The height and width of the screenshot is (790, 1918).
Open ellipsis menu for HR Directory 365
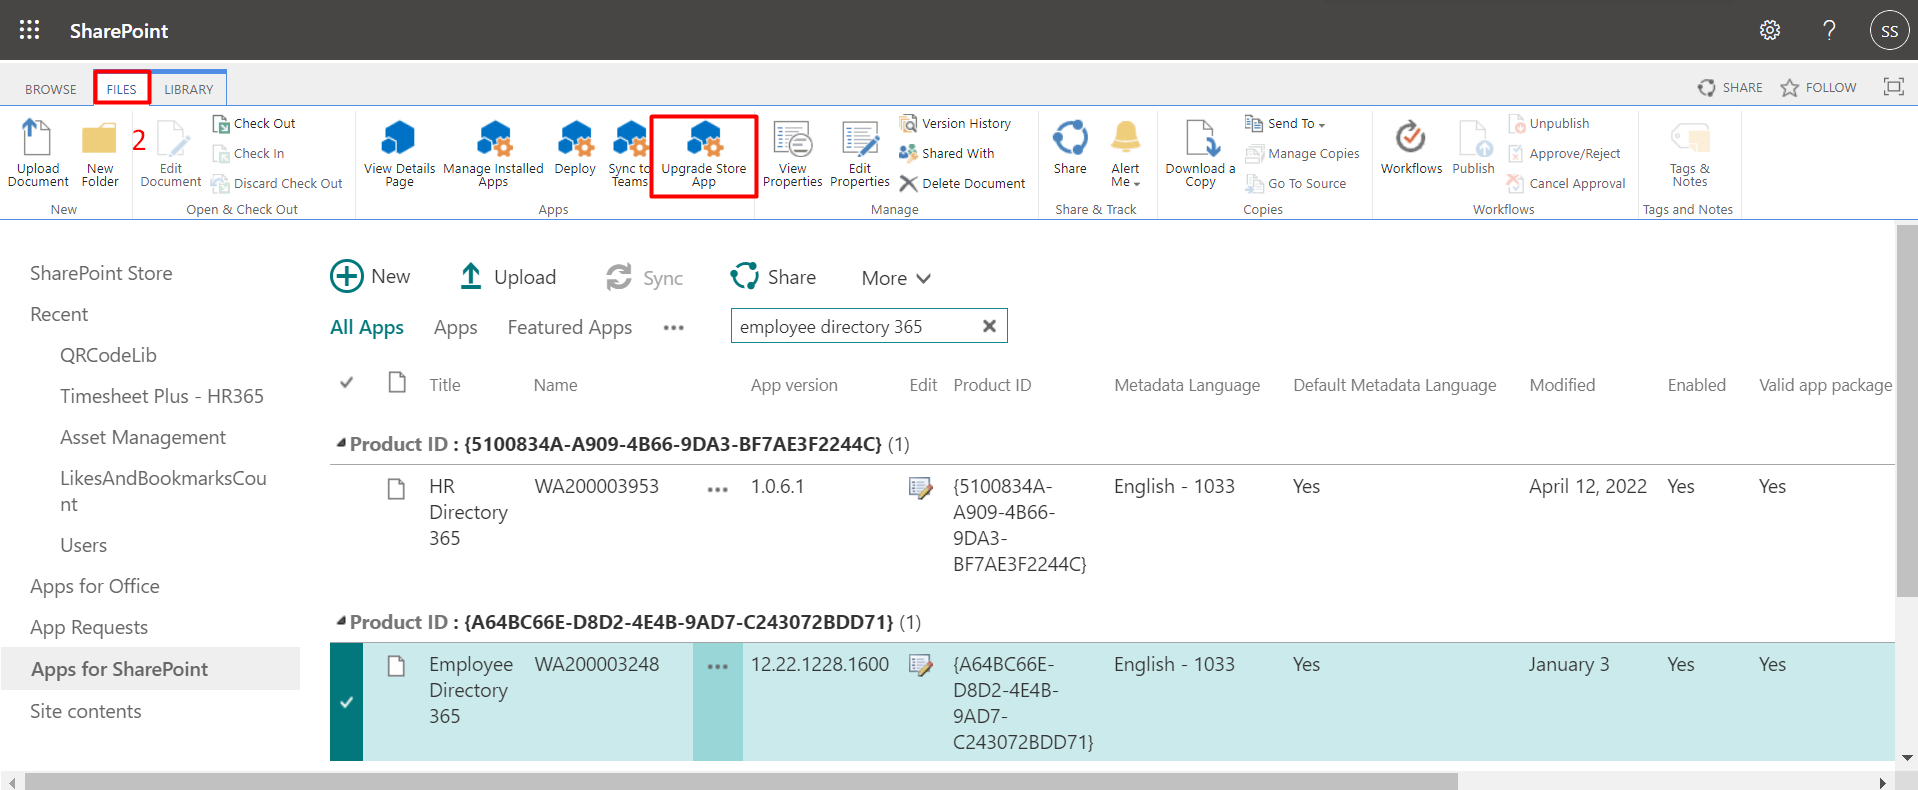pos(717,489)
